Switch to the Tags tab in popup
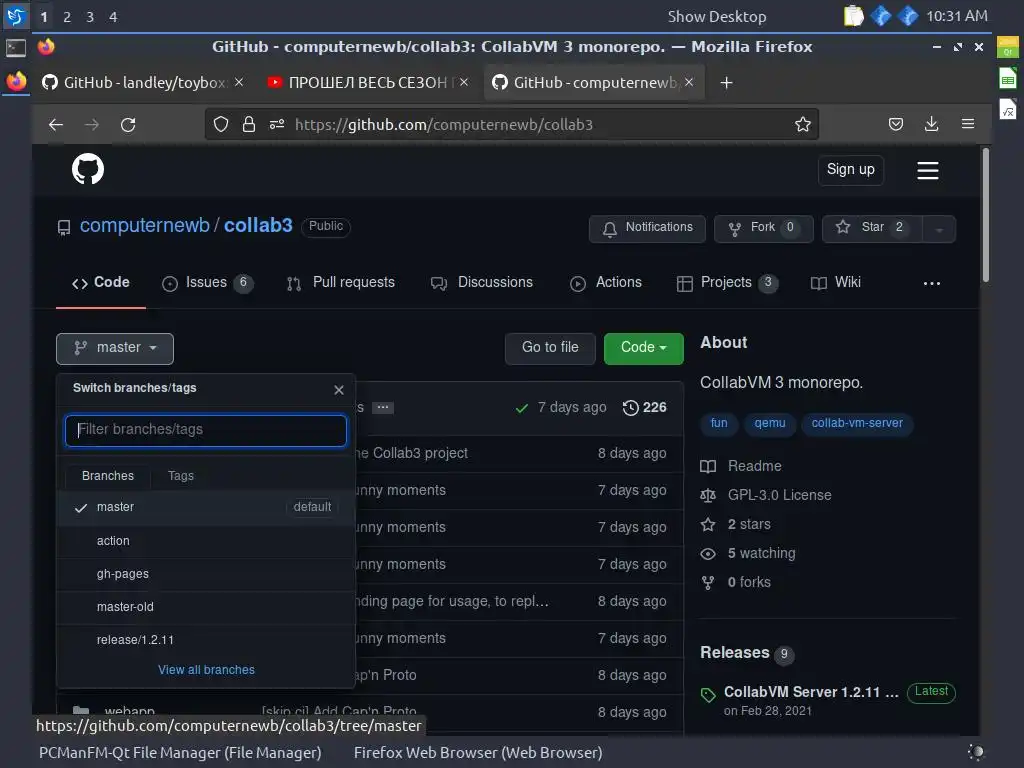This screenshot has width=1024, height=768. [x=181, y=476]
